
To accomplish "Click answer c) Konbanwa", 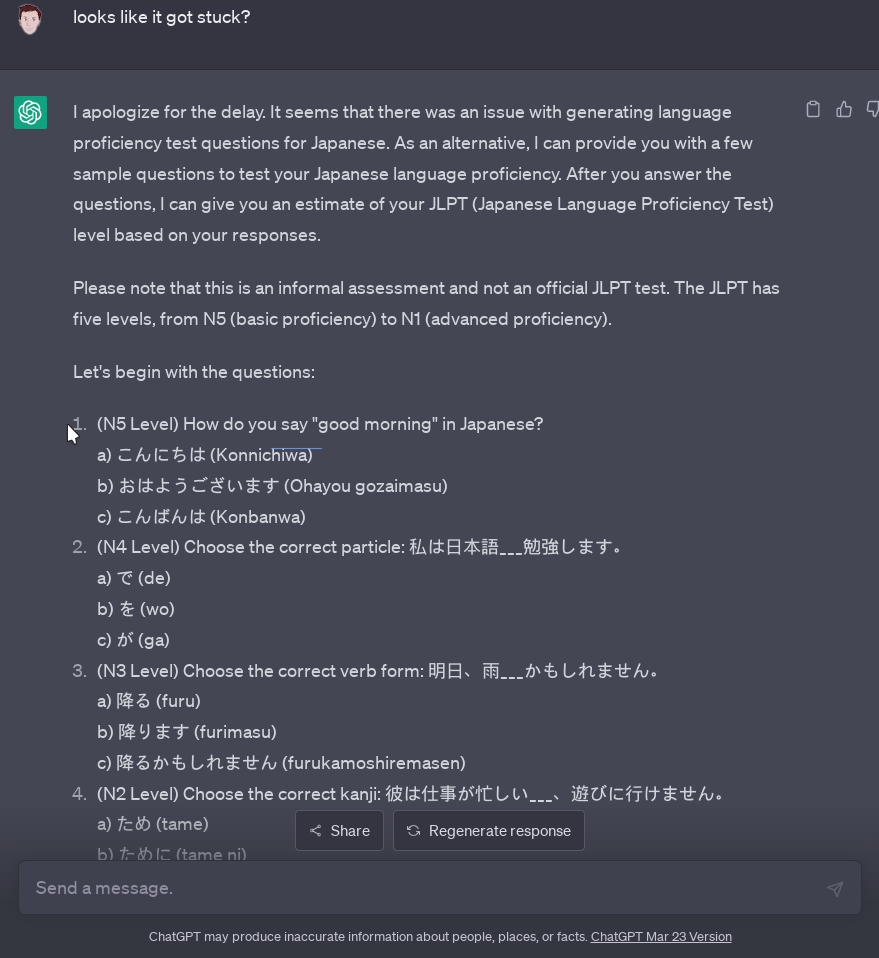I will (201, 517).
